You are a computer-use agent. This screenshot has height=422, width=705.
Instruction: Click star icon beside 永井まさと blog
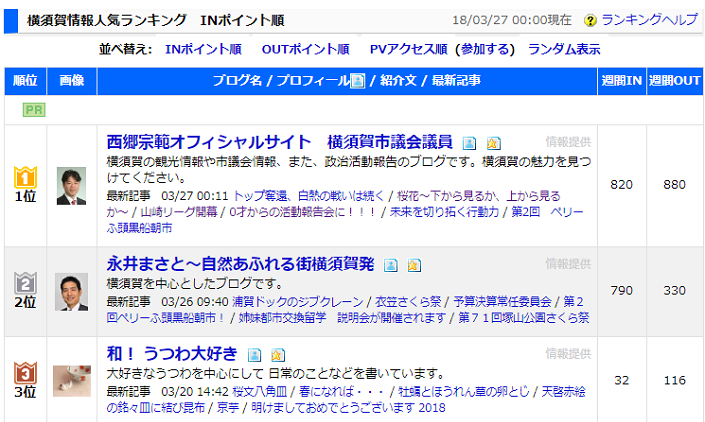click(x=414, y=266)
